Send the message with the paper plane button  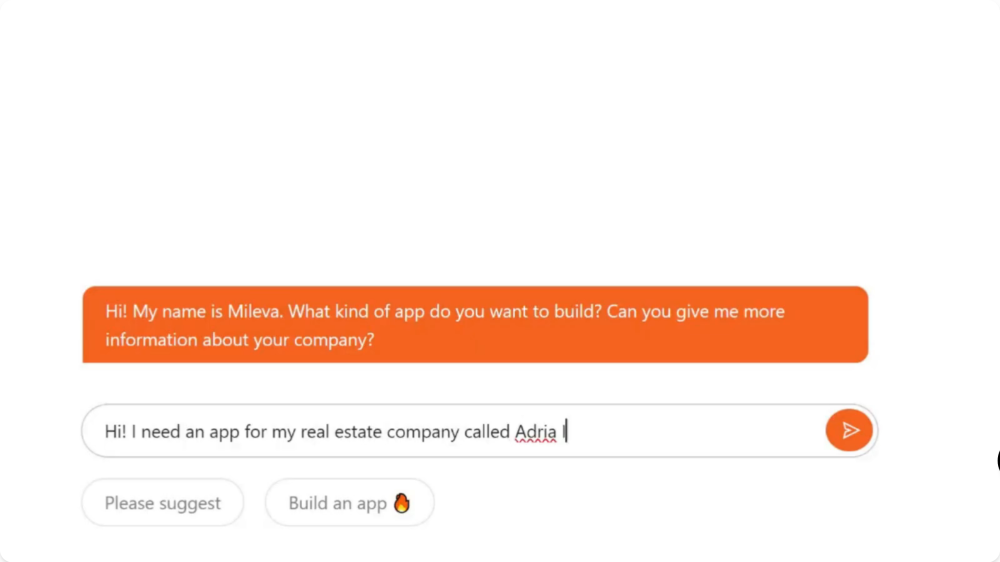click(849, 431)
